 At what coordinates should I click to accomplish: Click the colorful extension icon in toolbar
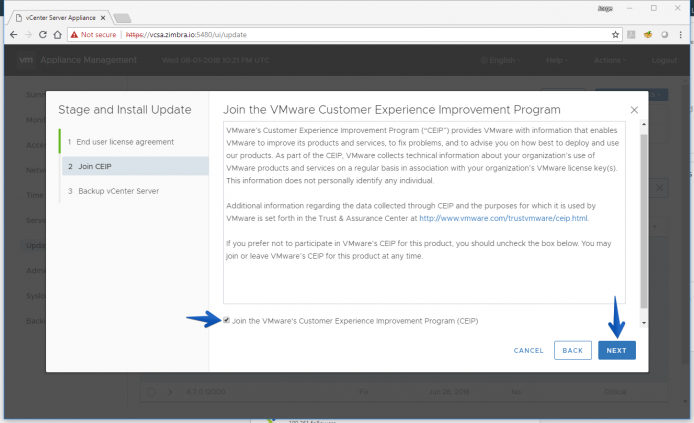(648, 35)
